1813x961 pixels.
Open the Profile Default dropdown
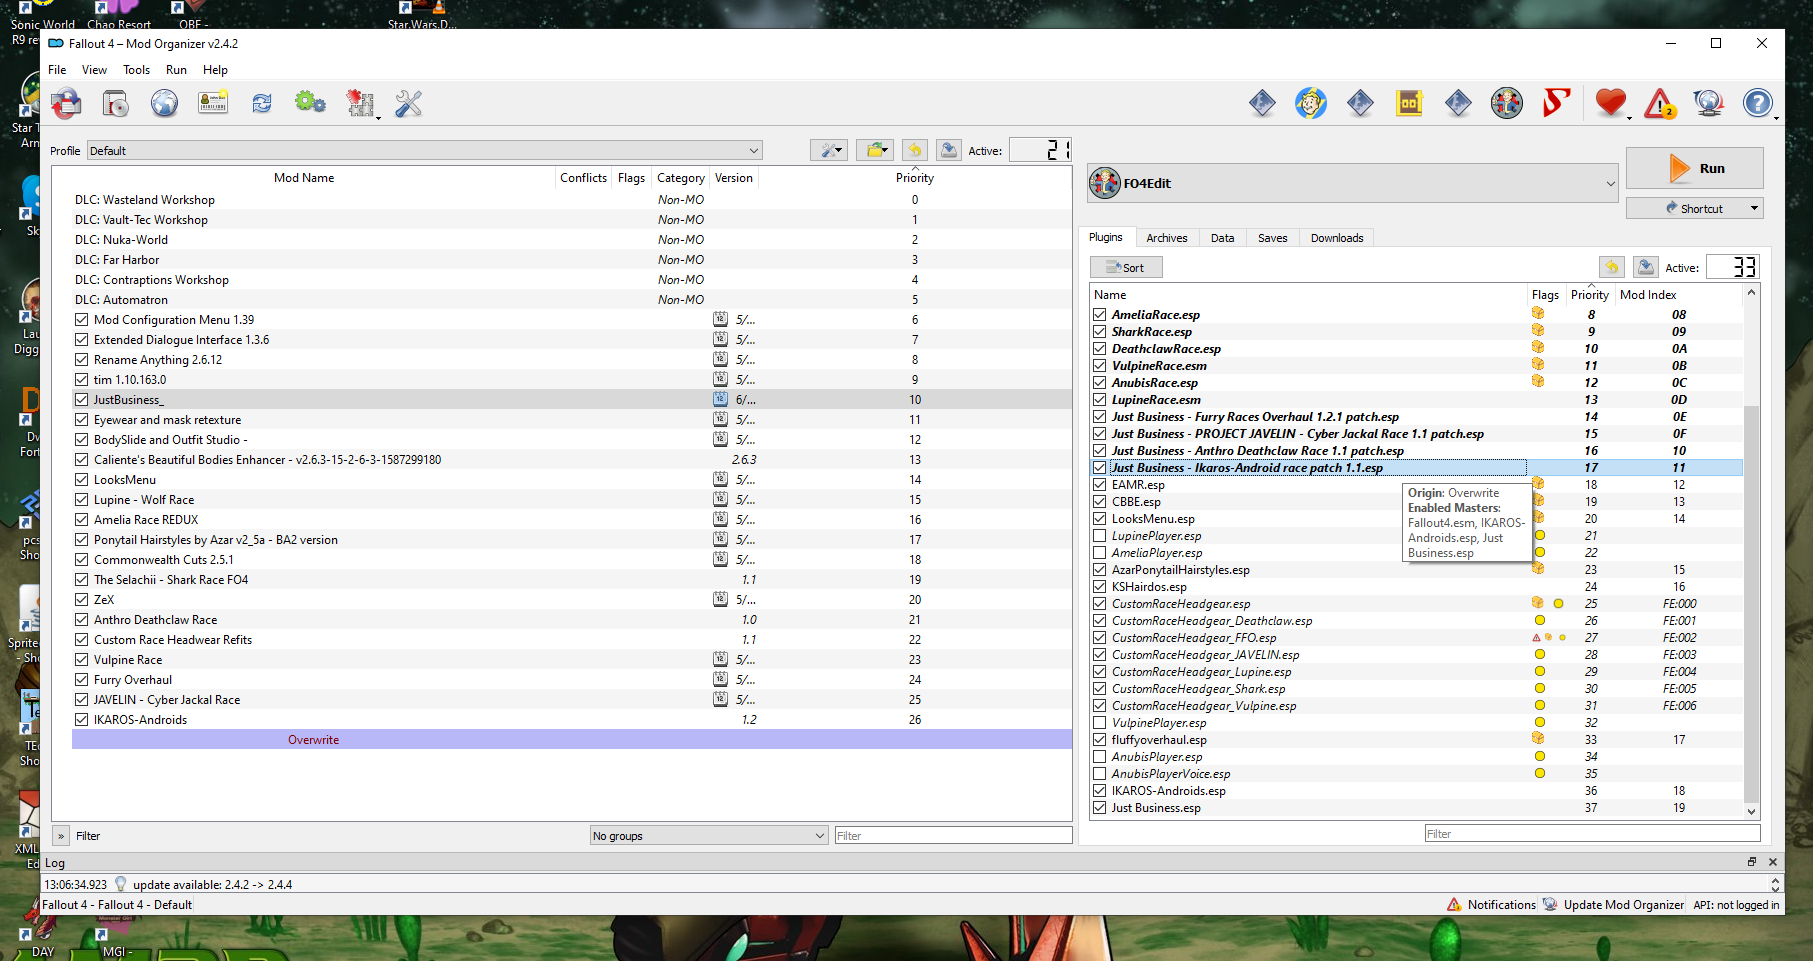425,151
